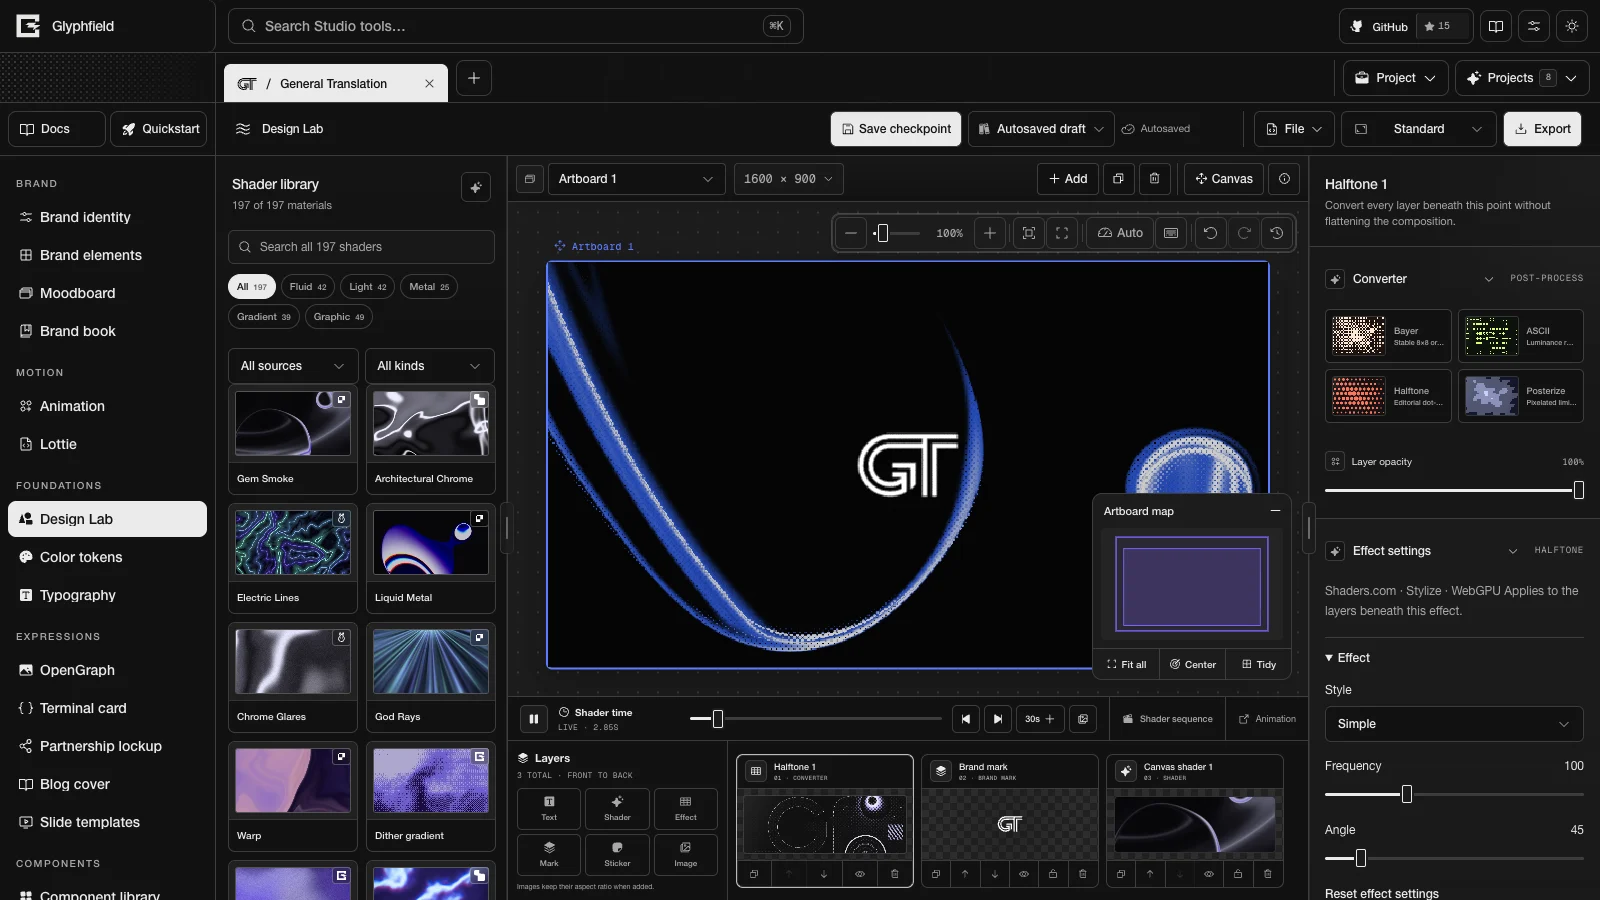The height and width of the screenshot is (900, 1600).
Task: Zoom in with the plus button
Action: coord(990,233)
